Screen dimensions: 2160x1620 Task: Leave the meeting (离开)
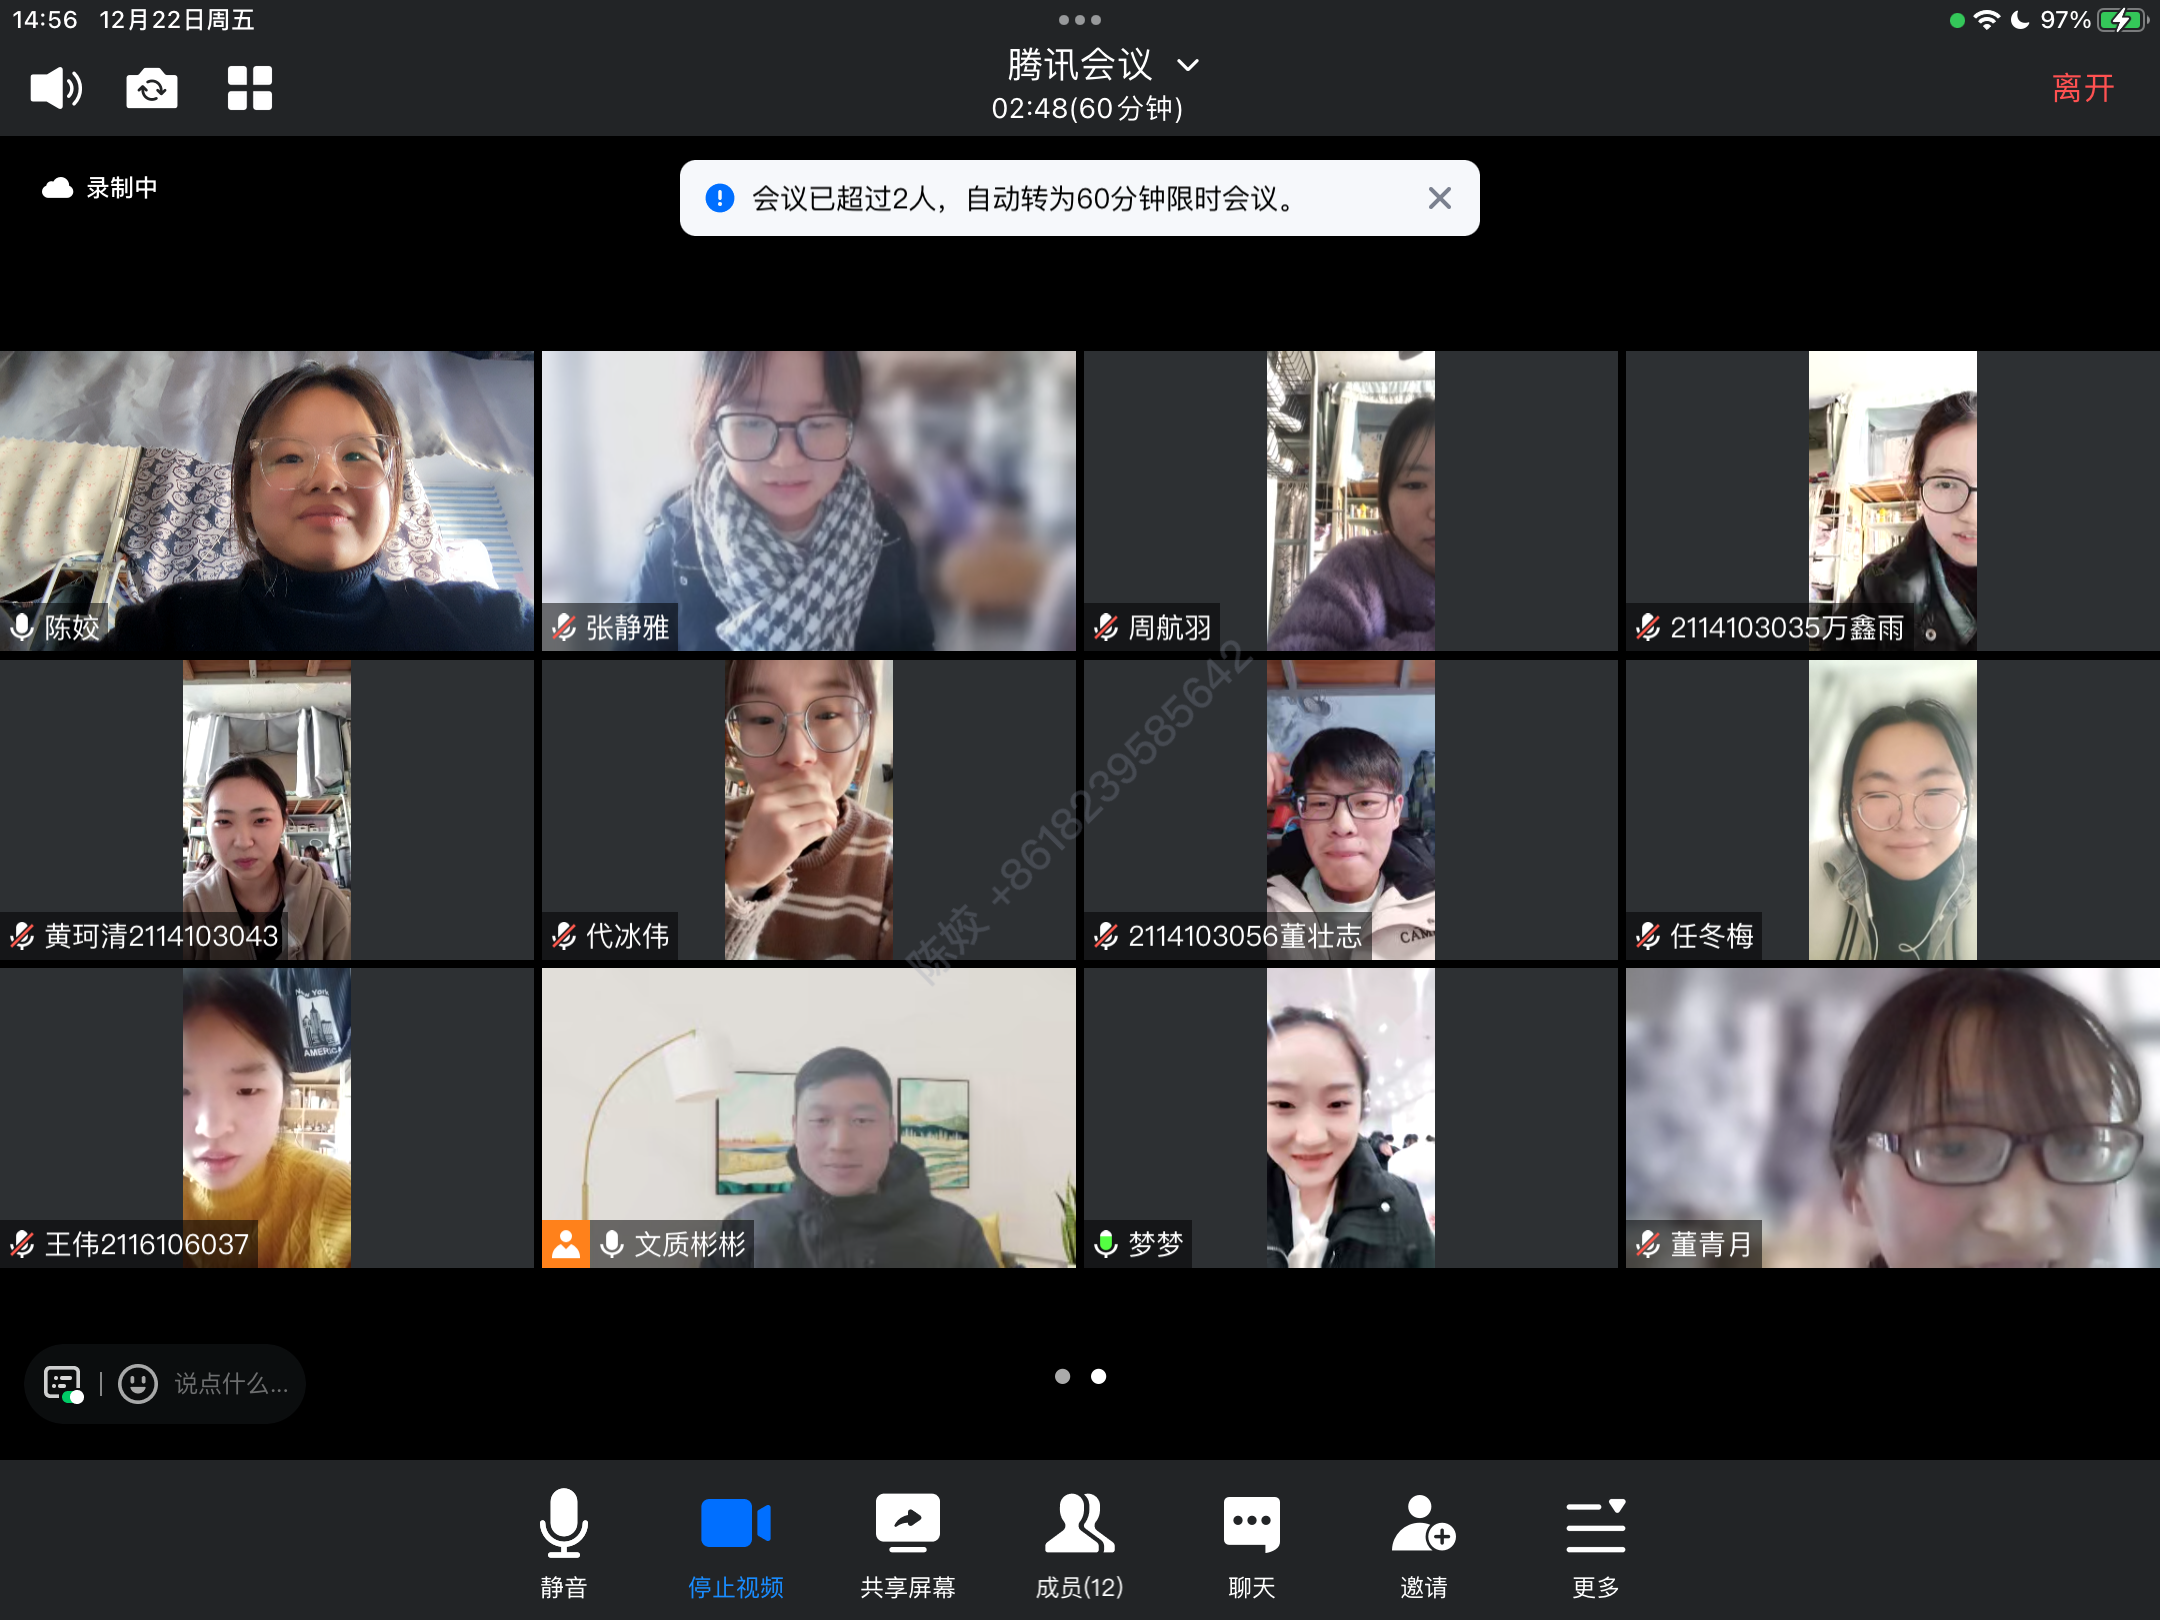click(x=2082, y=89)
